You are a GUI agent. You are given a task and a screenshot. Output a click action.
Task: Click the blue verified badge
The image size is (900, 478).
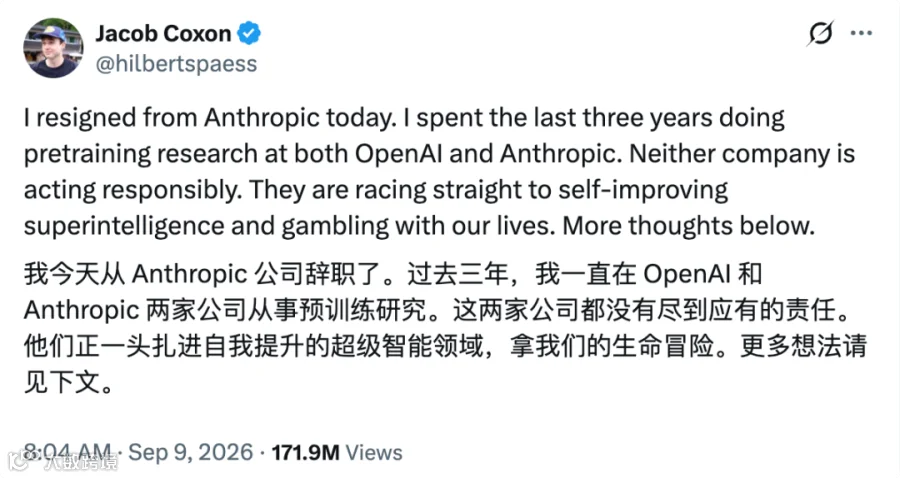tap(249, 33)
